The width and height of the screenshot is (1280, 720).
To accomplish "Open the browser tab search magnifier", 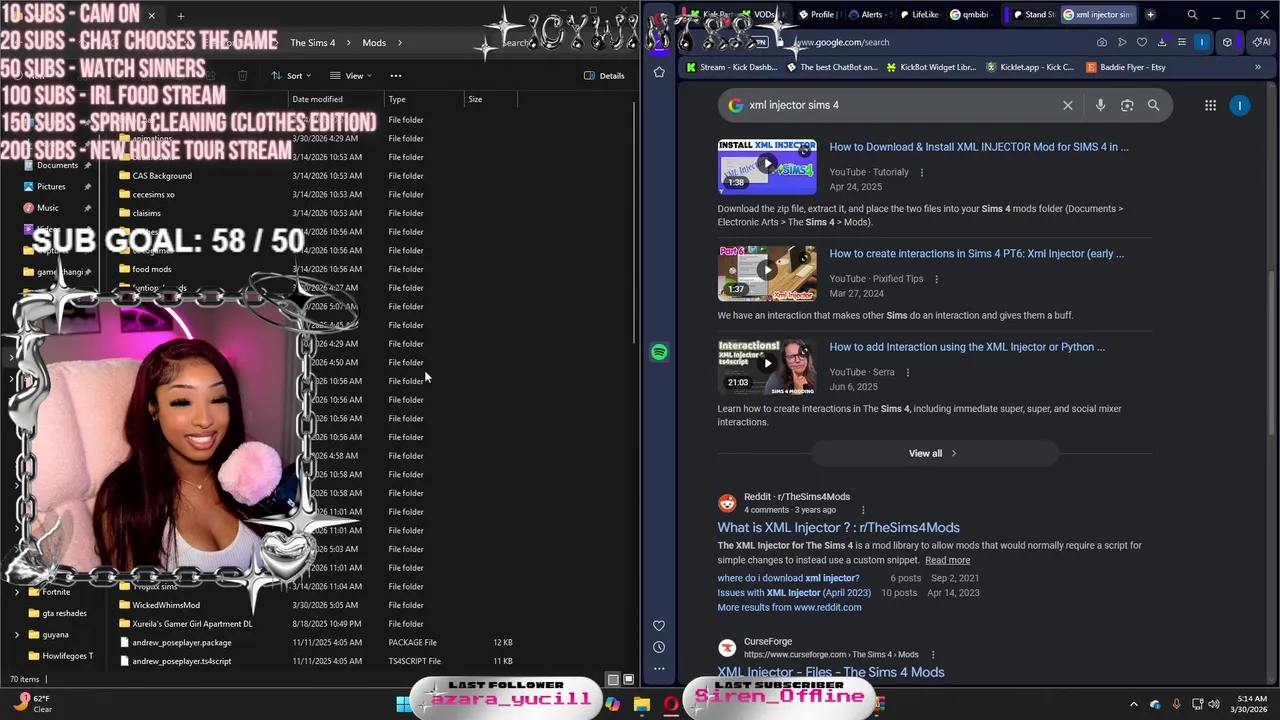I will (1192, 15).
